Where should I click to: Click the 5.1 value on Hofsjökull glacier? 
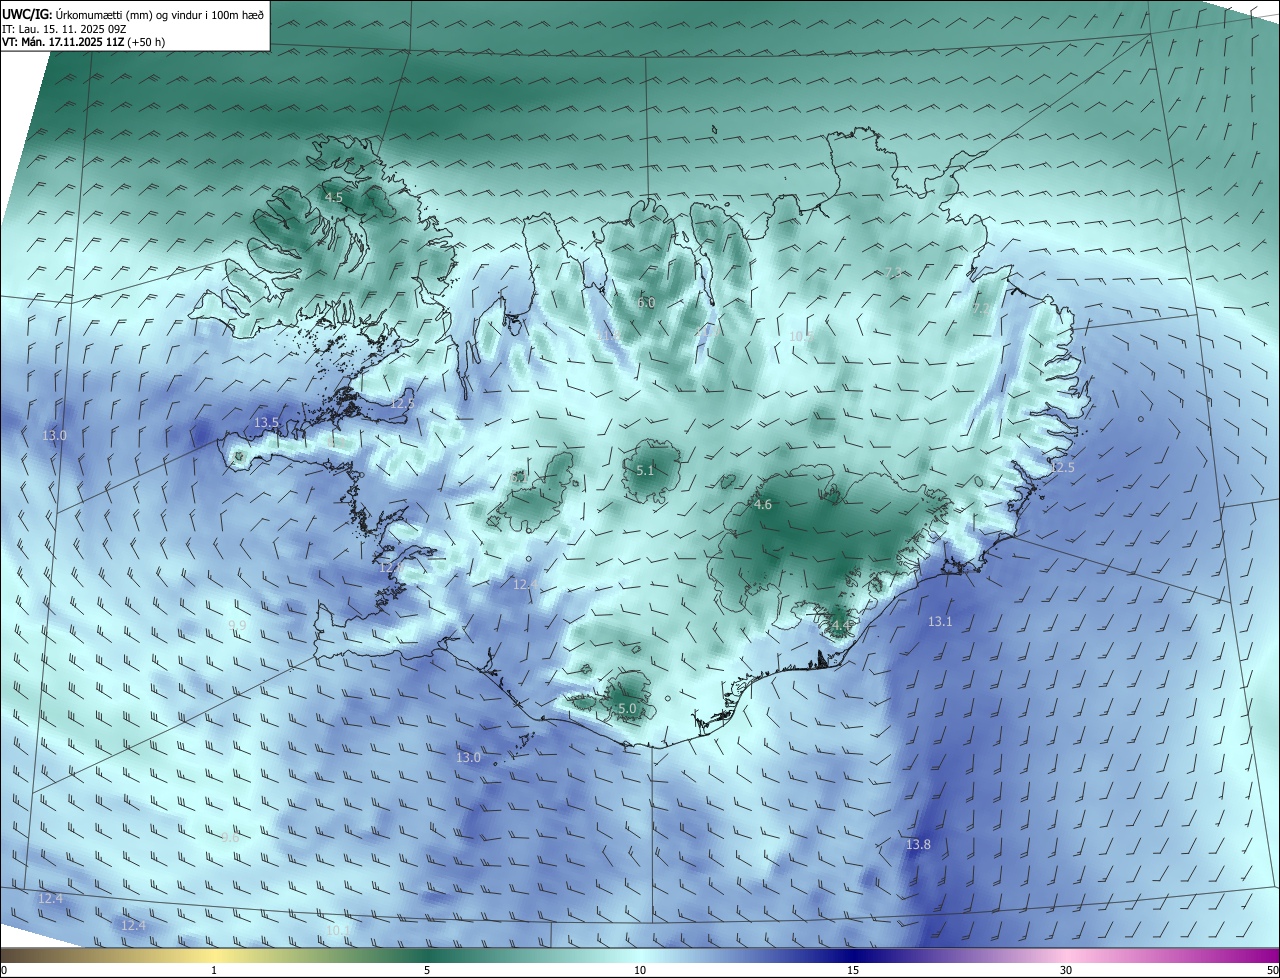pos(645,470)
